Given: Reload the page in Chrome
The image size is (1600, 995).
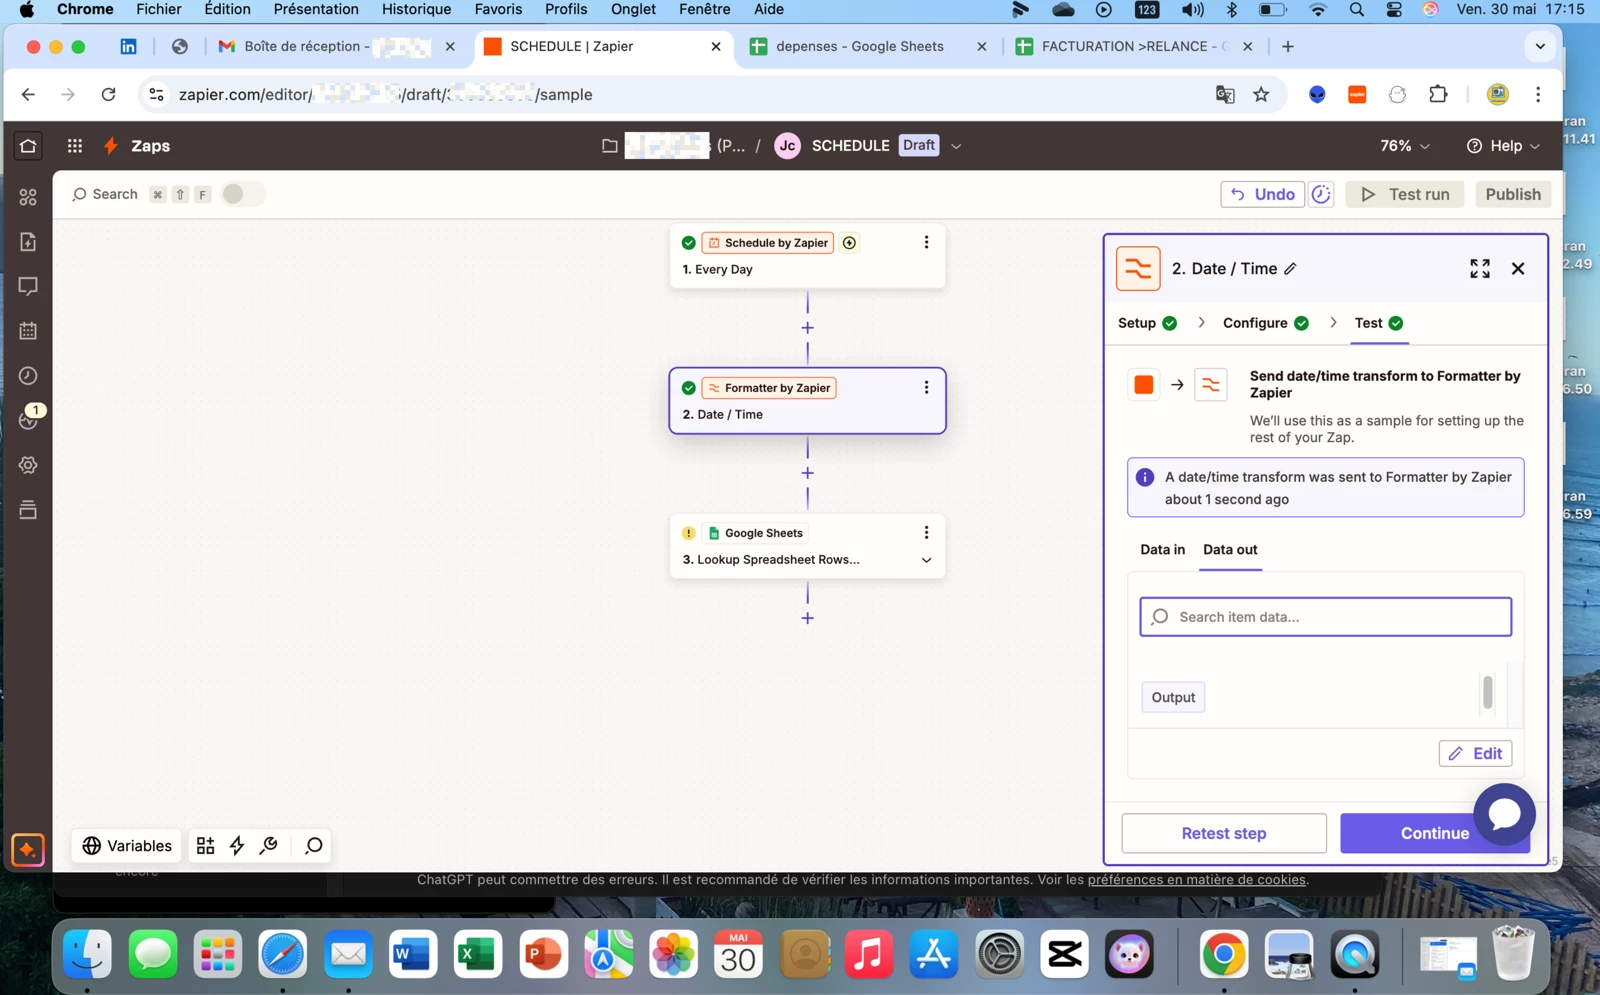Looking at the screenshot, I should coord(108,94).
